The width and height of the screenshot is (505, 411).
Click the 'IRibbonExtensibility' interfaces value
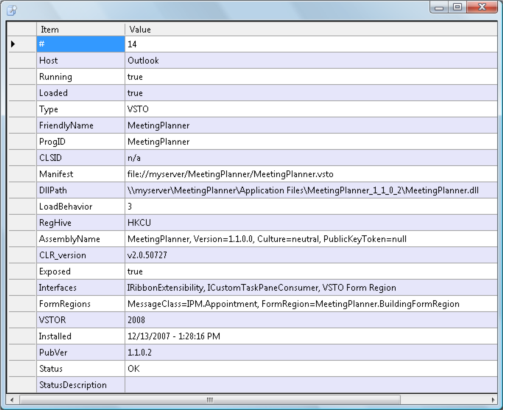[311, 288]
